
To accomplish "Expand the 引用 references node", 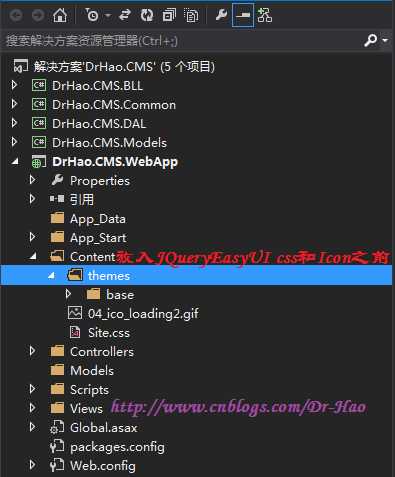I will click(x=32, y=199).
